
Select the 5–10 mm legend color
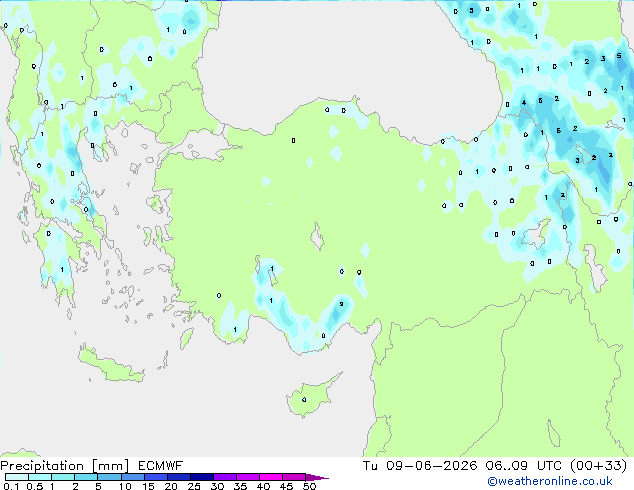109,477
